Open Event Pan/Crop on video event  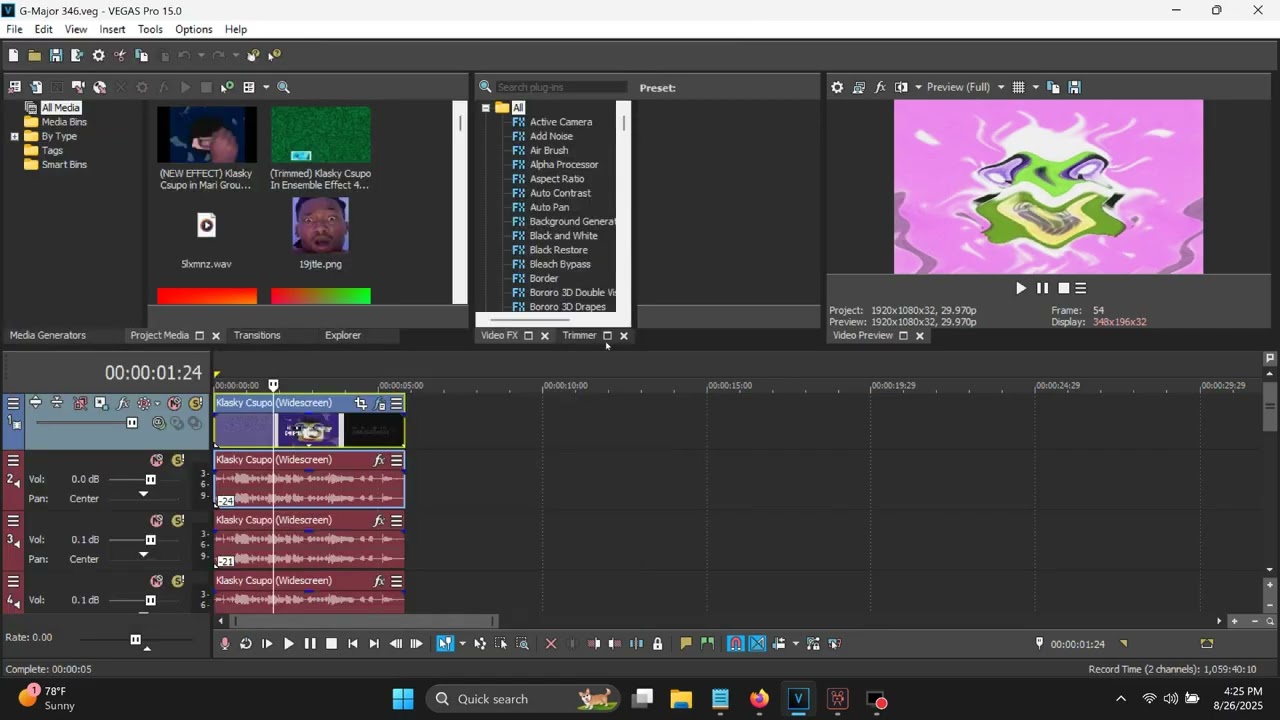[361, 404]
